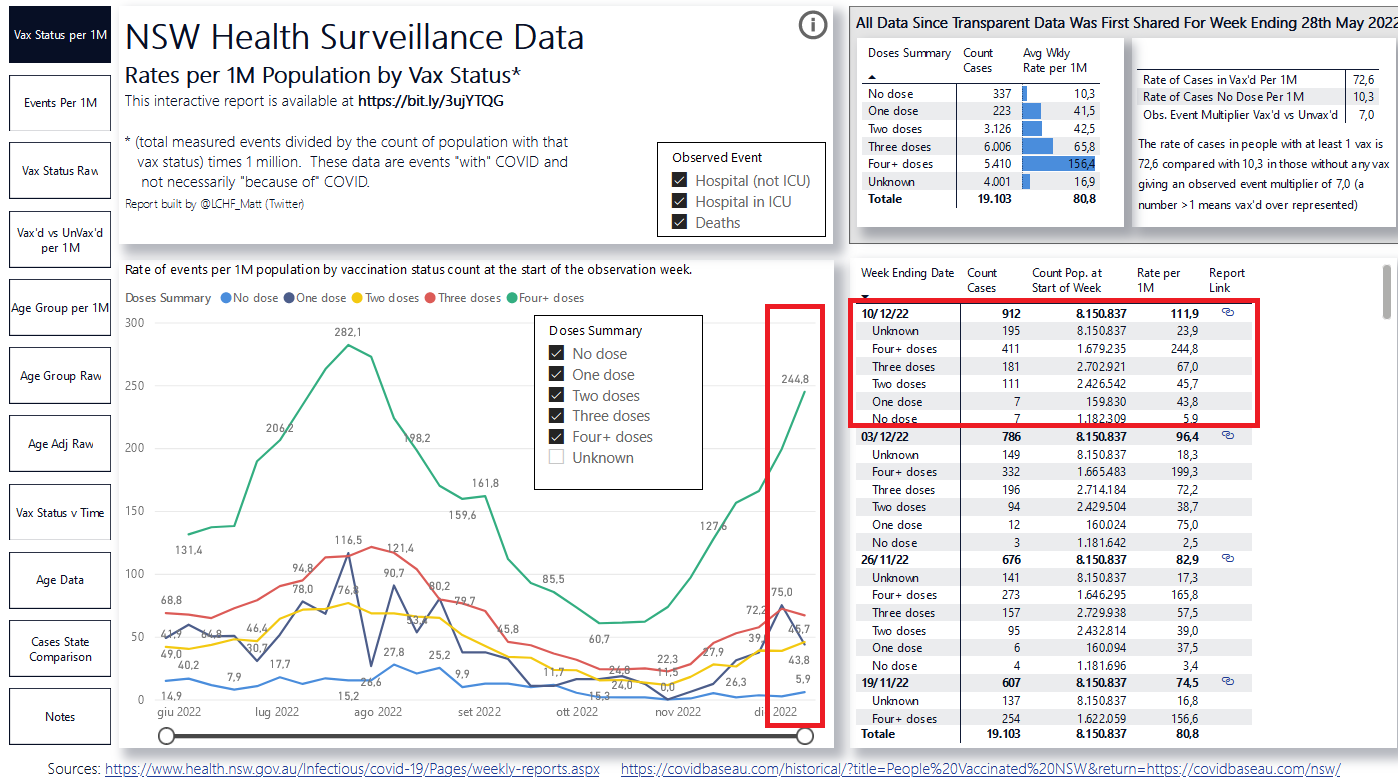
Task: Sort by Week Ending Date column arrow
Action: [x=865, y=297]
